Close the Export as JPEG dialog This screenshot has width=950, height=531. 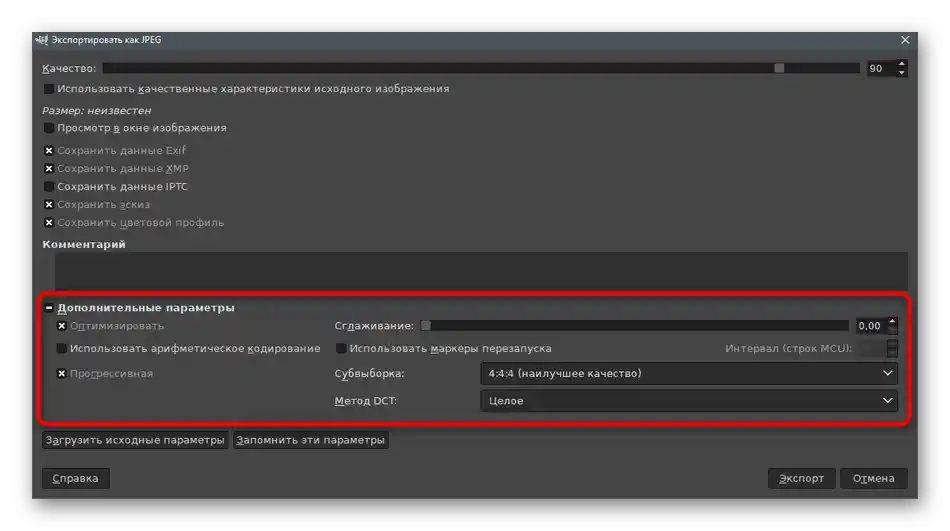click(x=905, y=40)
